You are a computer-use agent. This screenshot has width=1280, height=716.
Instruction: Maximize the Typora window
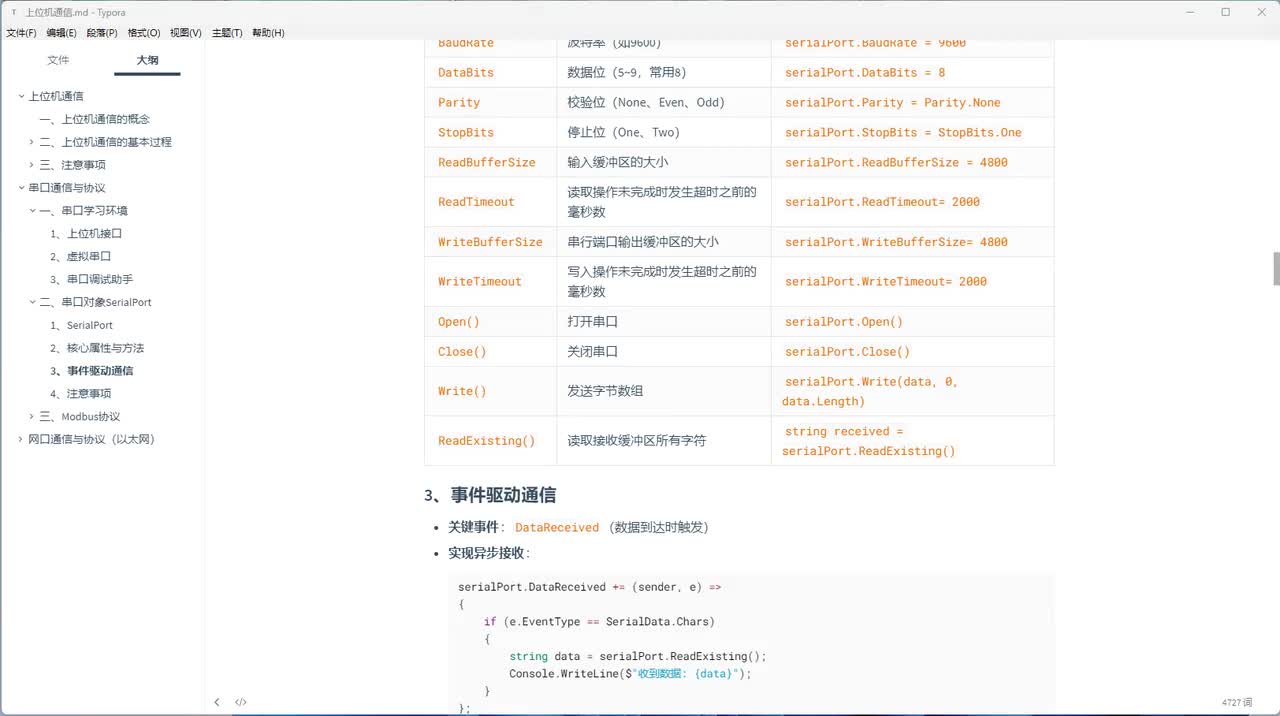[1226, 12]
